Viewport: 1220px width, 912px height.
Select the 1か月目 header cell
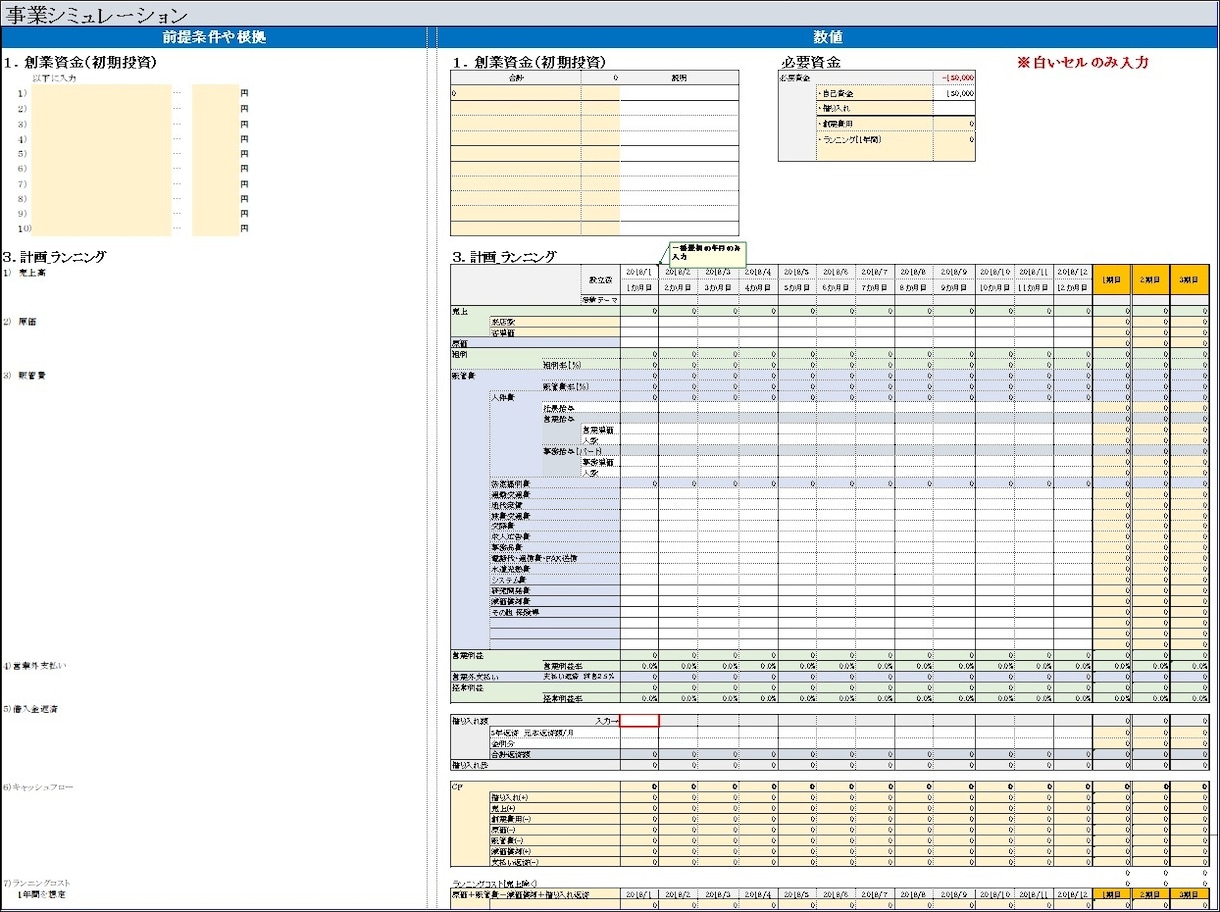(x=640, y=287)
